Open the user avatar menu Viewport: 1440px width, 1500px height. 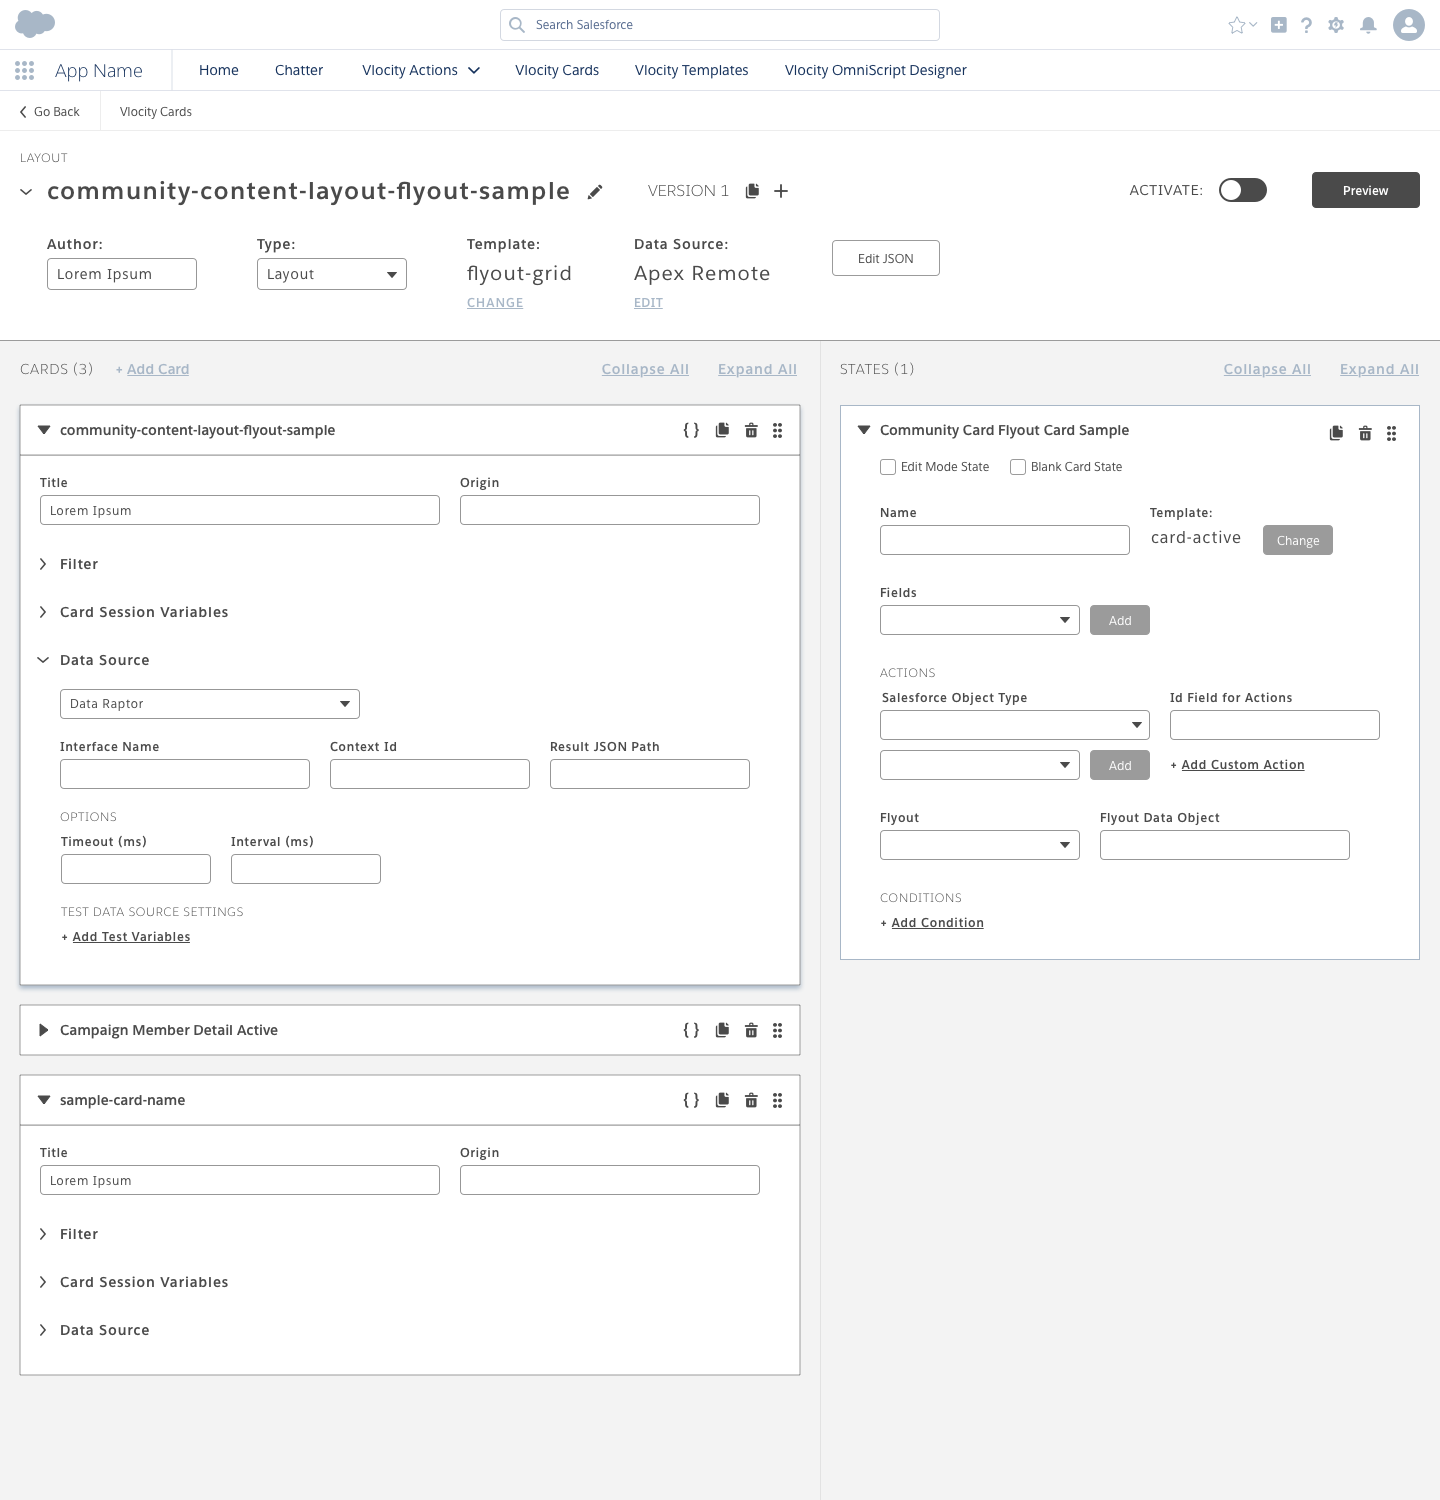1409,25
